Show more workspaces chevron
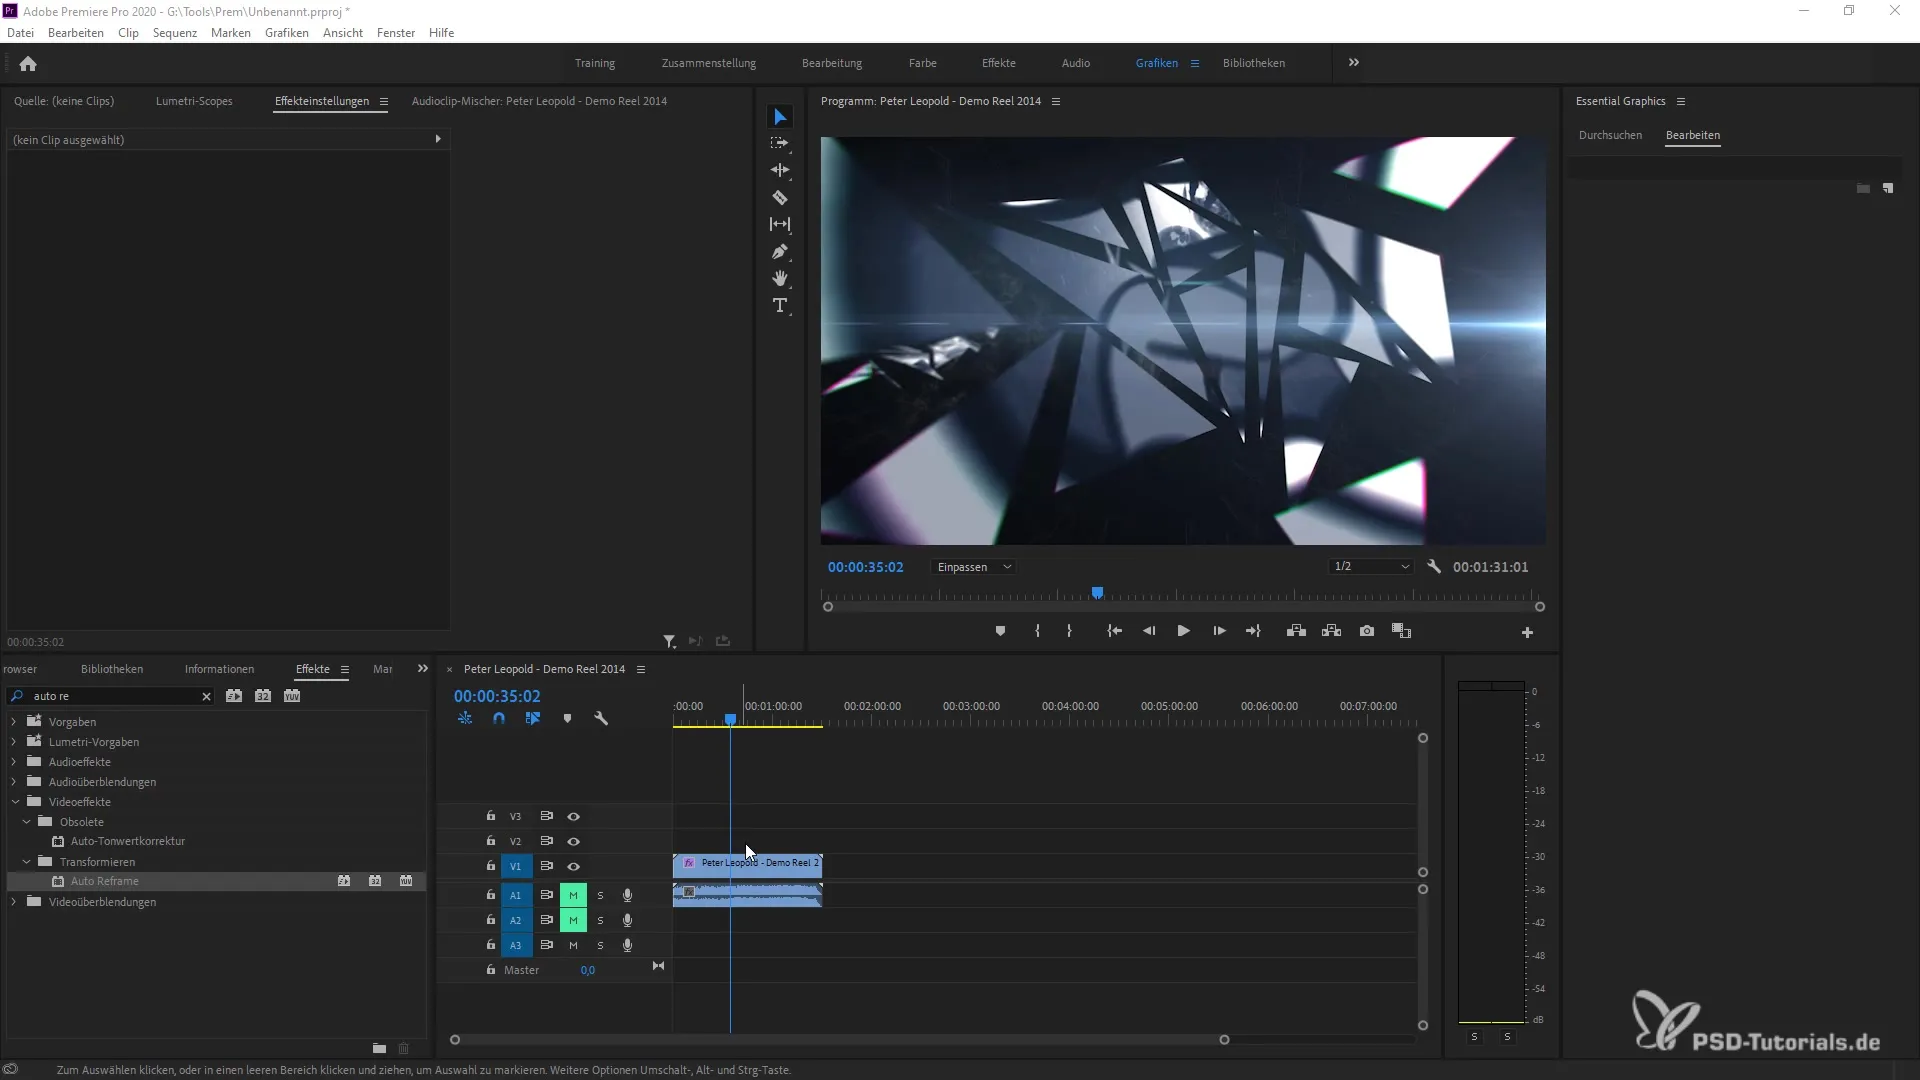 [x=1354, y=62]
